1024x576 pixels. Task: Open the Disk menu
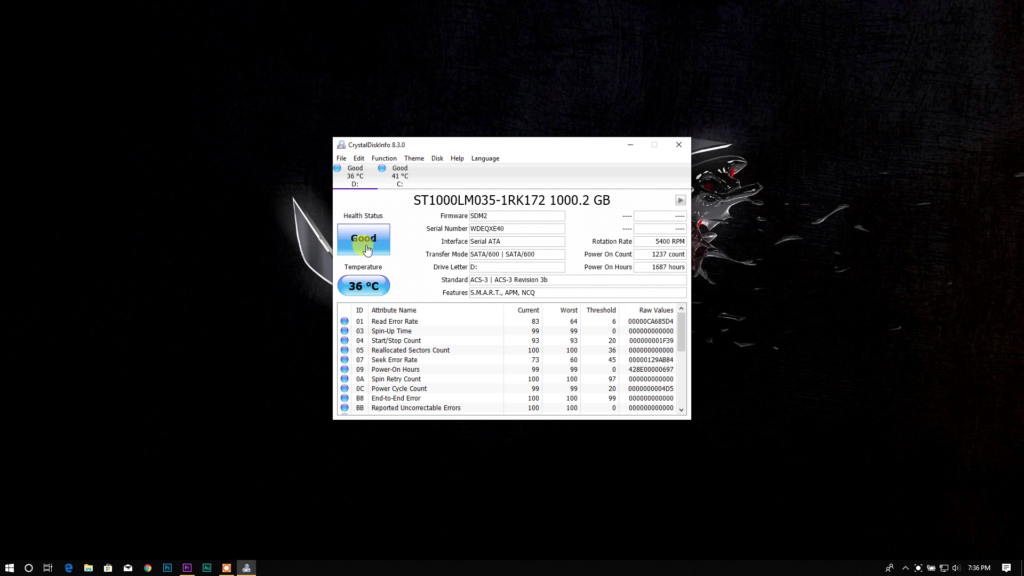[437, 158]
